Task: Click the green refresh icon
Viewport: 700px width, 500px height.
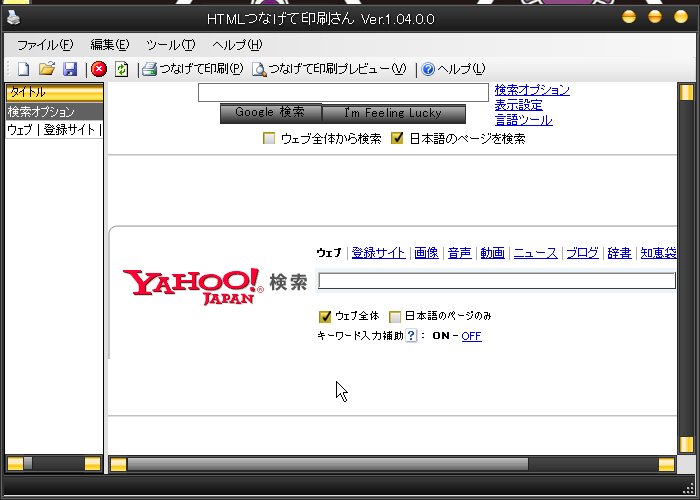Action: [x=121, y=69]
